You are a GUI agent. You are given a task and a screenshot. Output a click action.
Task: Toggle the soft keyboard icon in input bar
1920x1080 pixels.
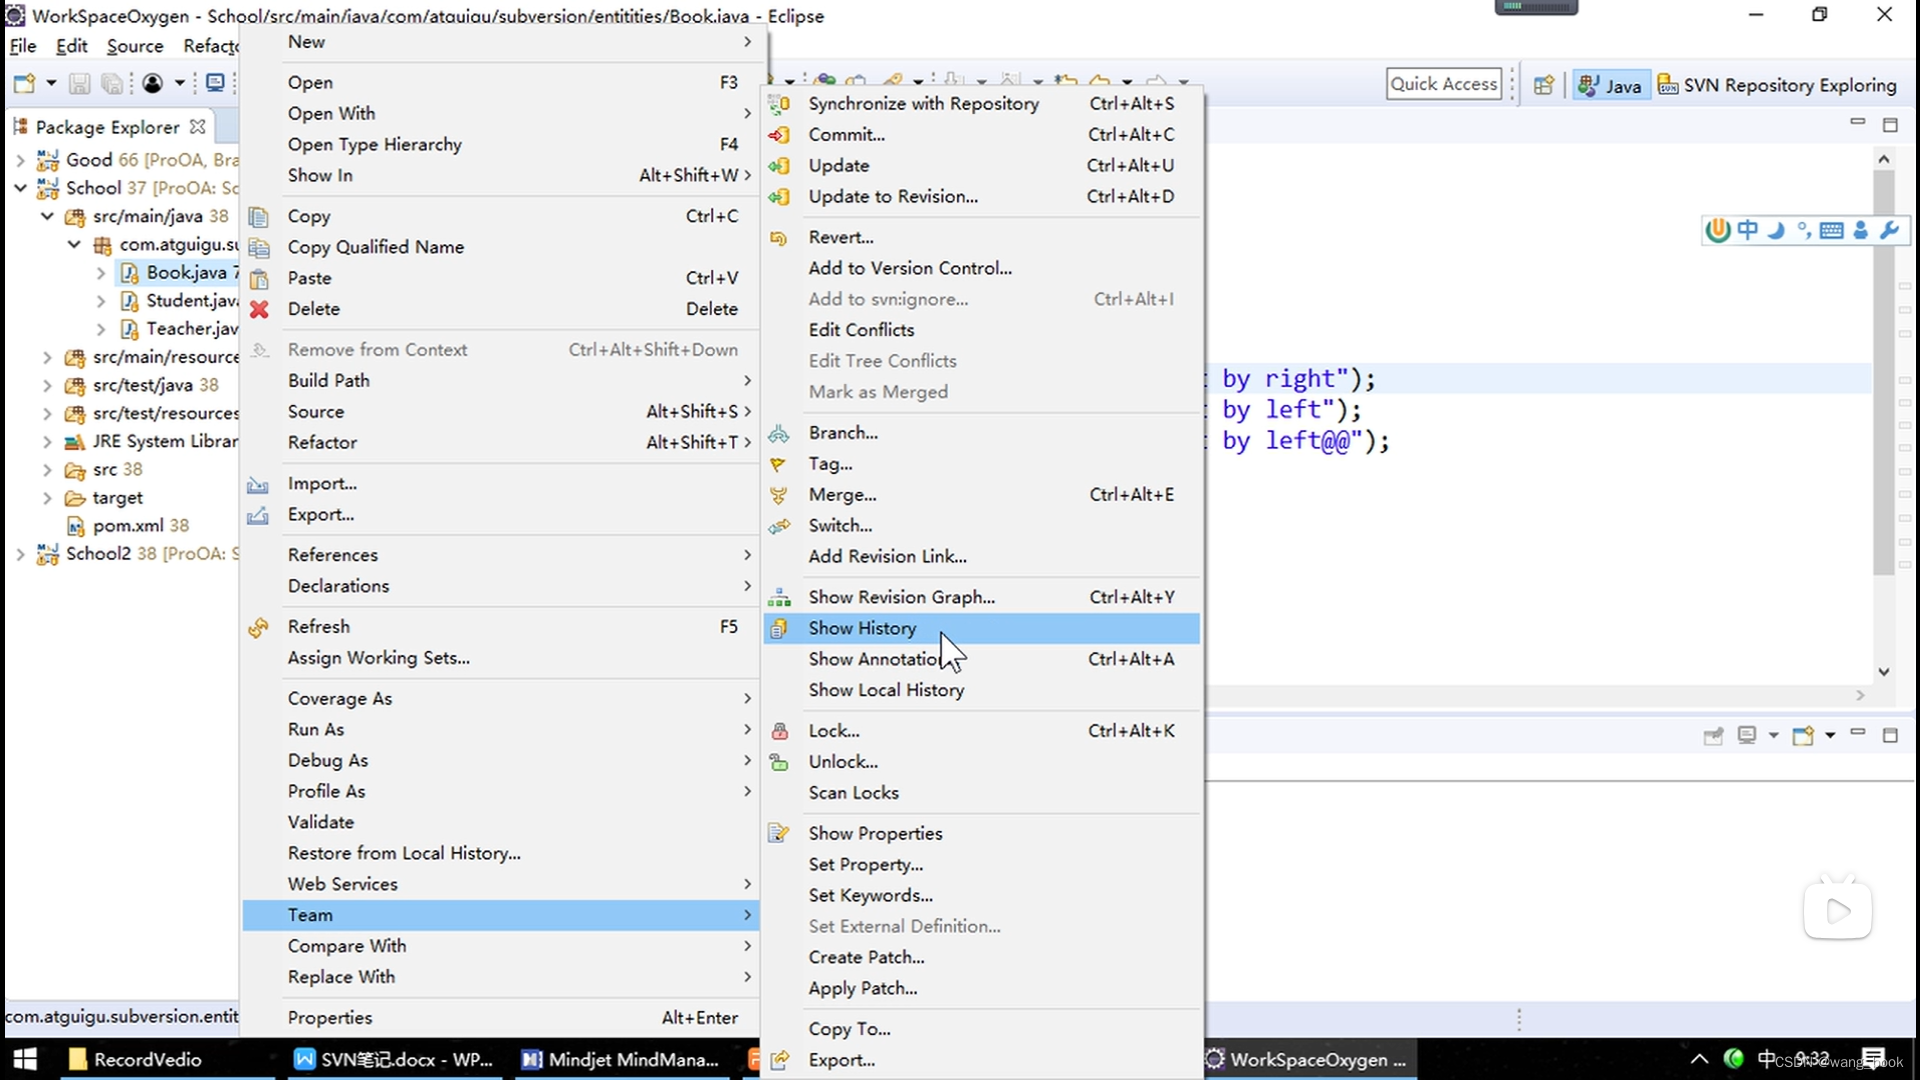pyautogui.click(x=1832, y=230)
